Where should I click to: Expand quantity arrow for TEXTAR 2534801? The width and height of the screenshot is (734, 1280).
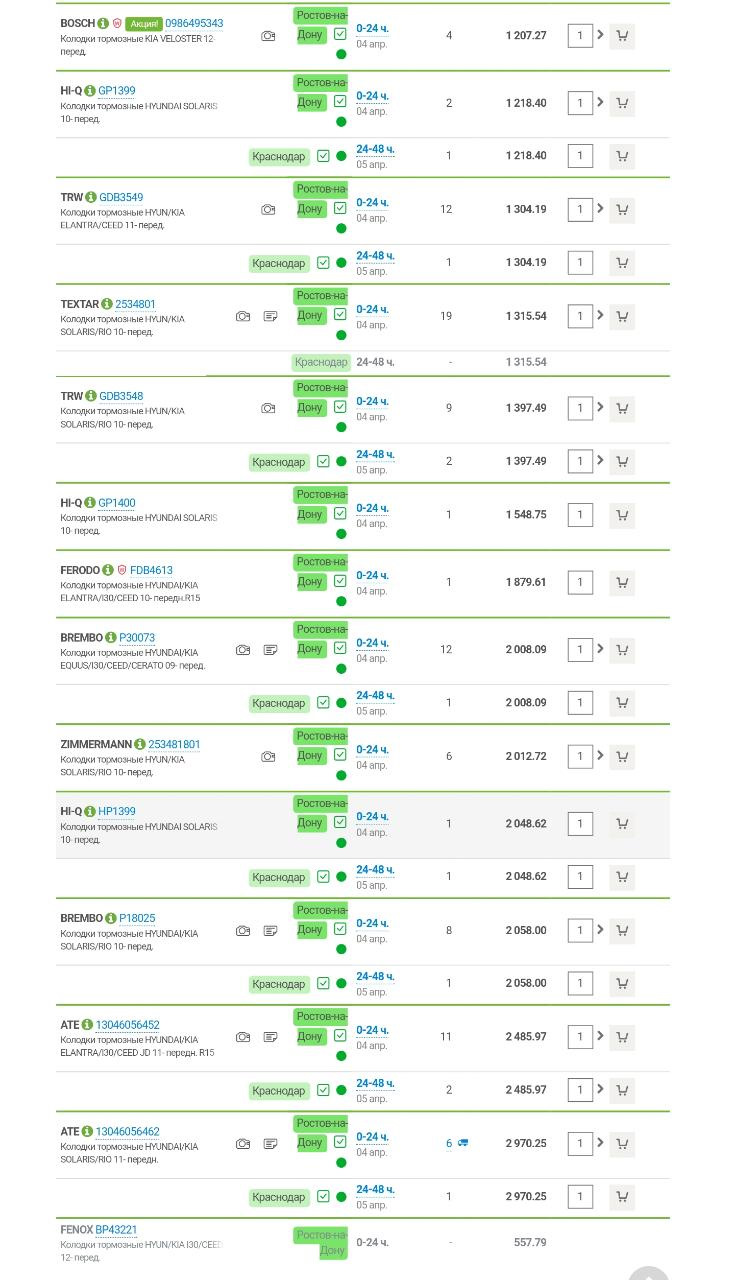tap(600, 316)
